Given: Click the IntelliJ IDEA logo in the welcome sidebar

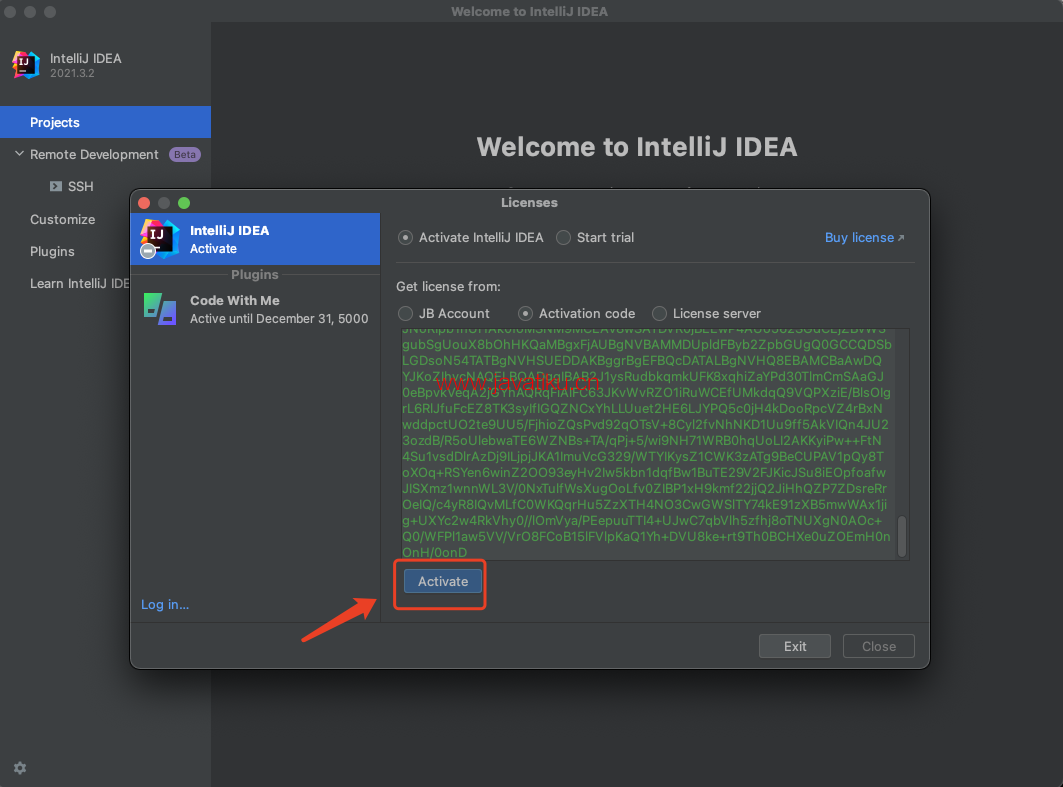Looking at the screenshot, I should (x=26, y=65).
